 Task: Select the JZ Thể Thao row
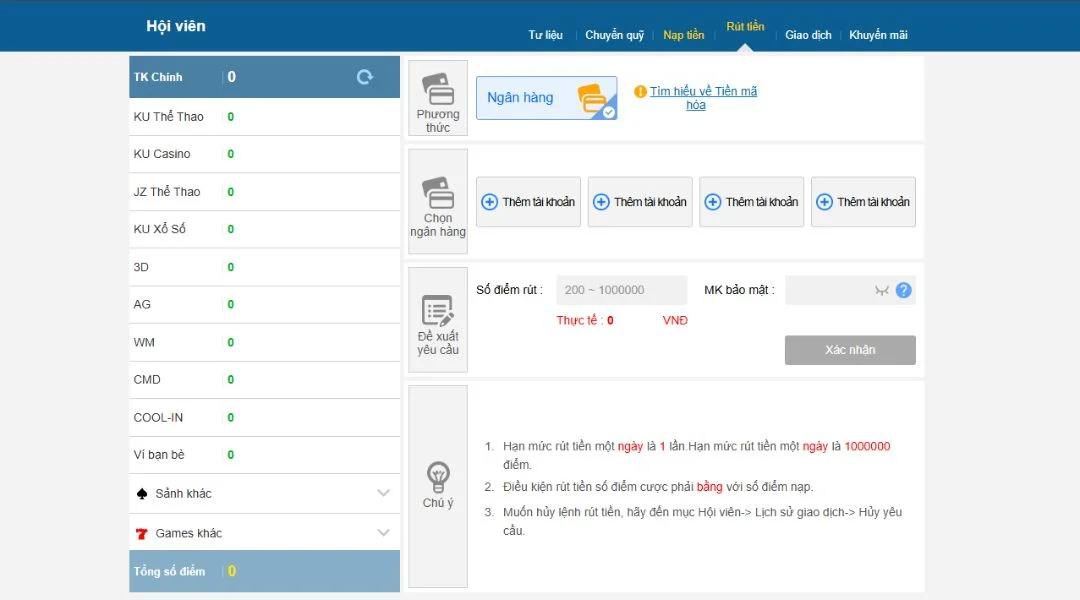click(x=264, y=192)
